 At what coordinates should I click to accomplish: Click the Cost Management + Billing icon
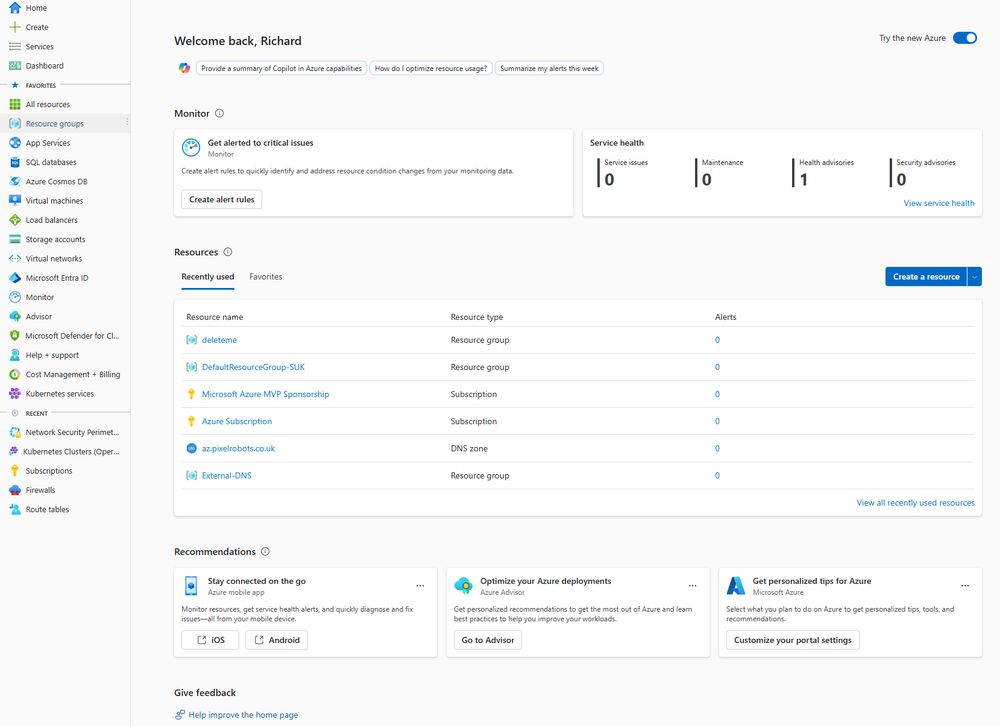[x=15, y=374]
